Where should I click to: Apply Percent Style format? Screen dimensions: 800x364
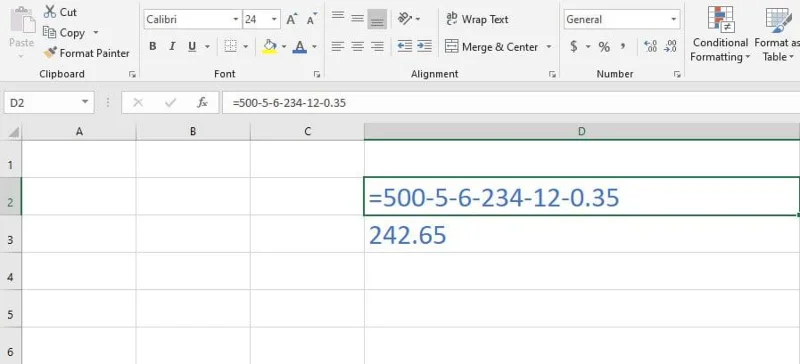[x=605, y=47]
